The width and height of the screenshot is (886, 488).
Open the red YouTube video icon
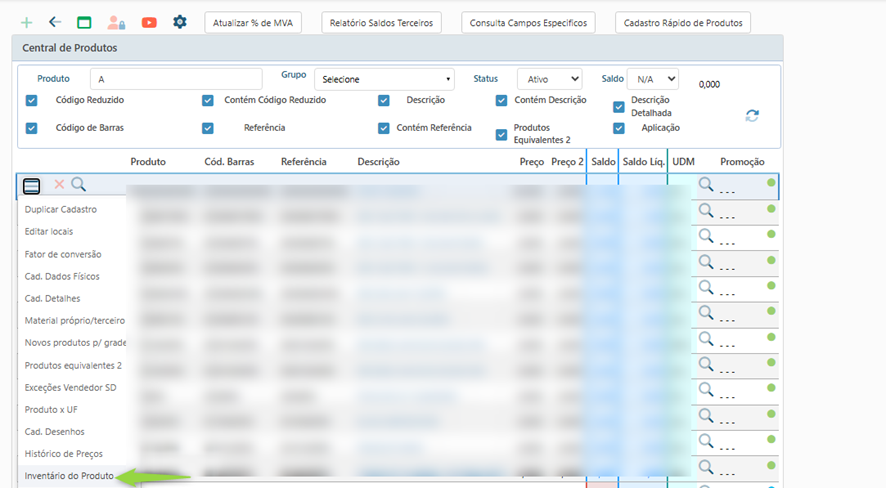click(x=149, y=22)
